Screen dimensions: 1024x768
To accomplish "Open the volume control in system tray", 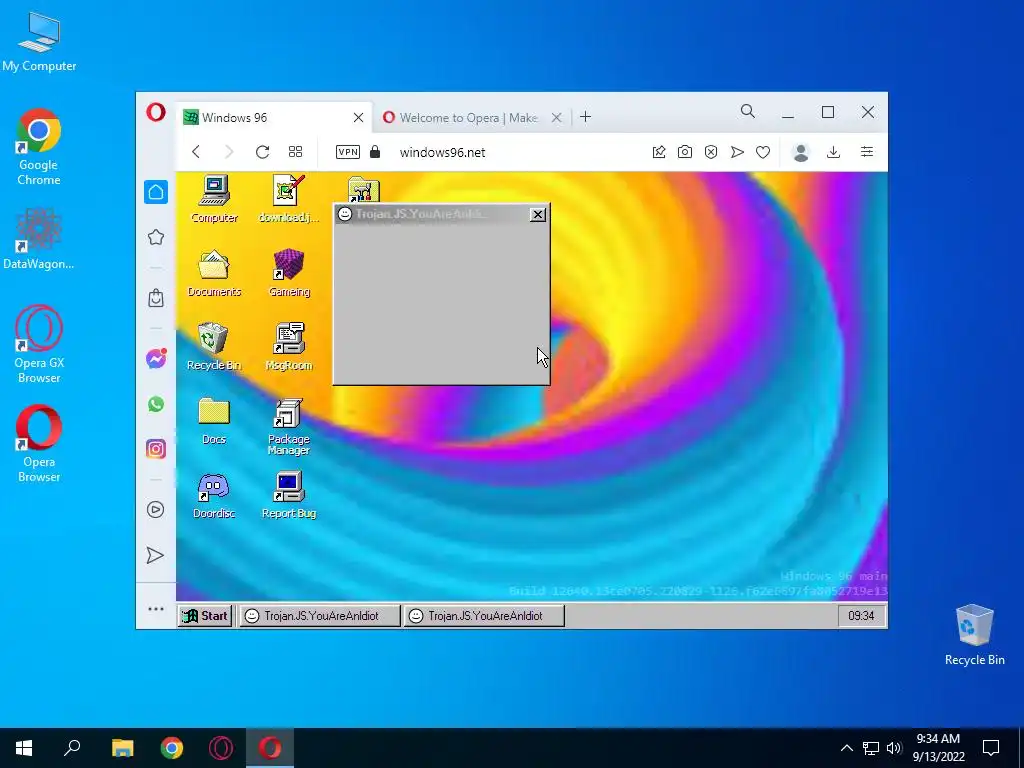I will pos(894,748).
